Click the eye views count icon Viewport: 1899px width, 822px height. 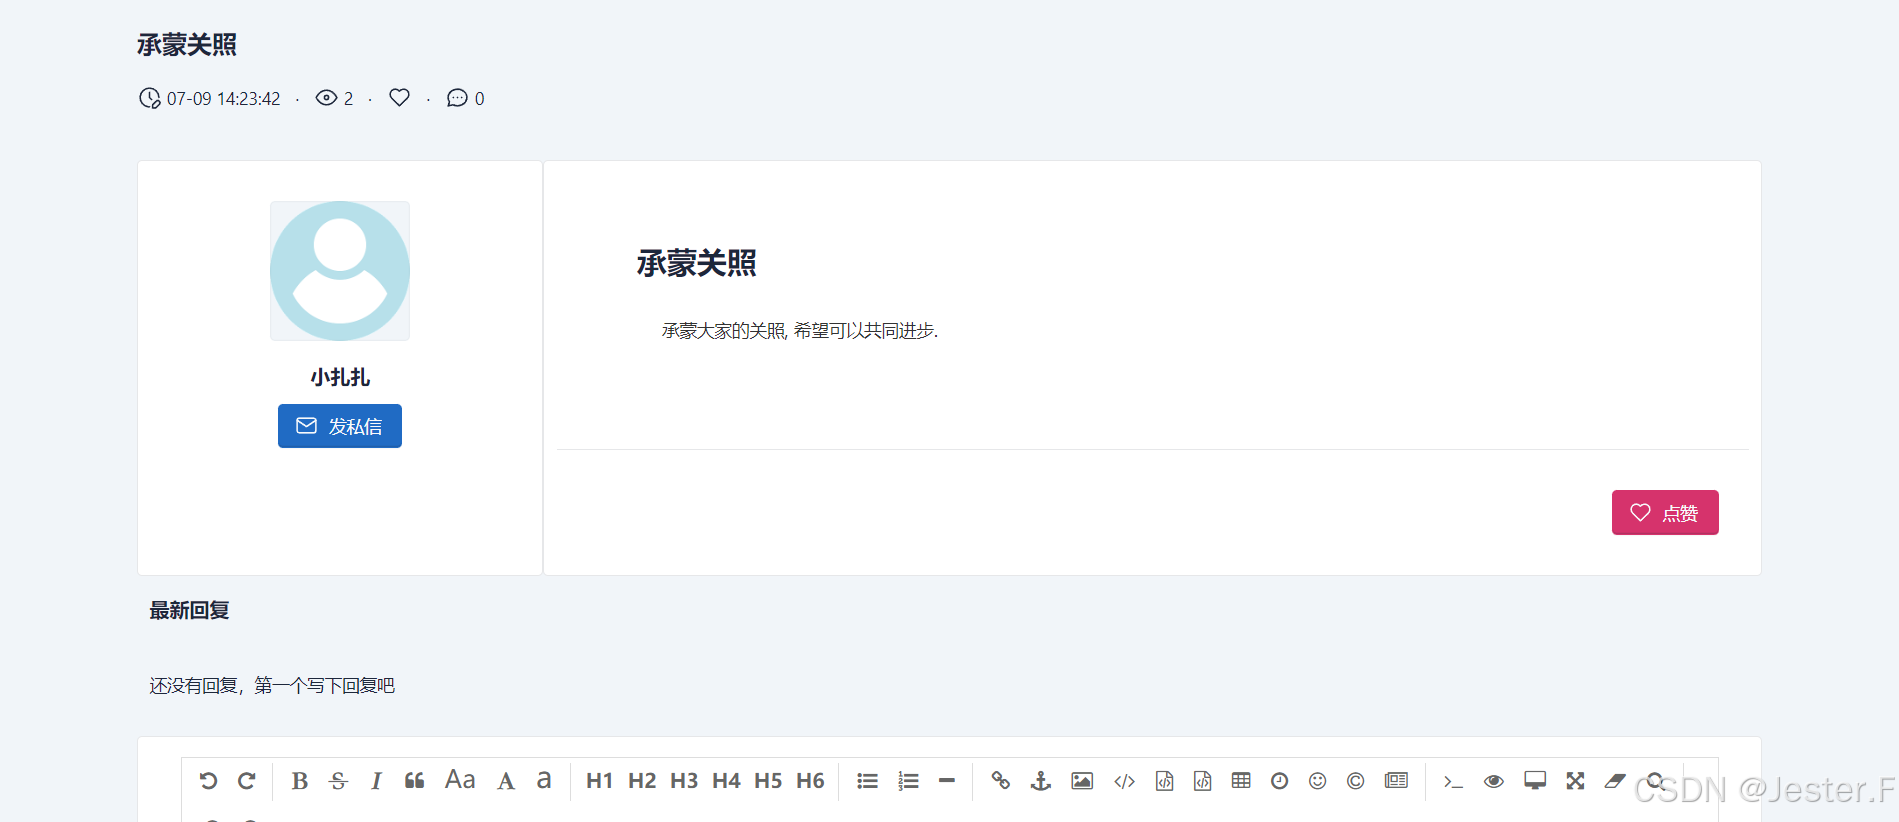tap(326, 98)
